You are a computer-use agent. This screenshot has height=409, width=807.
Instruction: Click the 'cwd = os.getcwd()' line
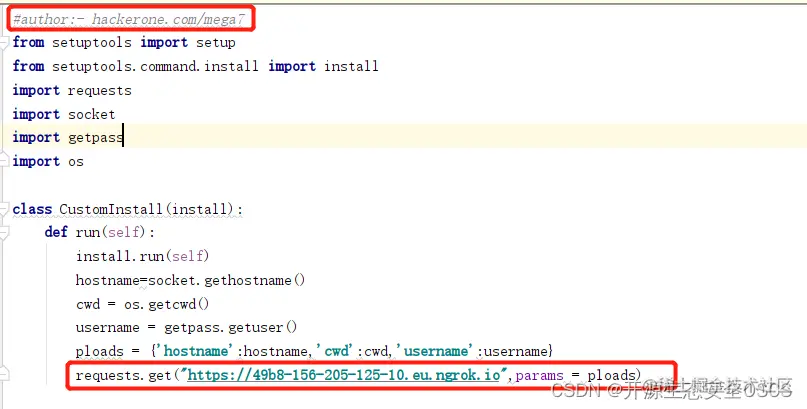tap(143, 304)
